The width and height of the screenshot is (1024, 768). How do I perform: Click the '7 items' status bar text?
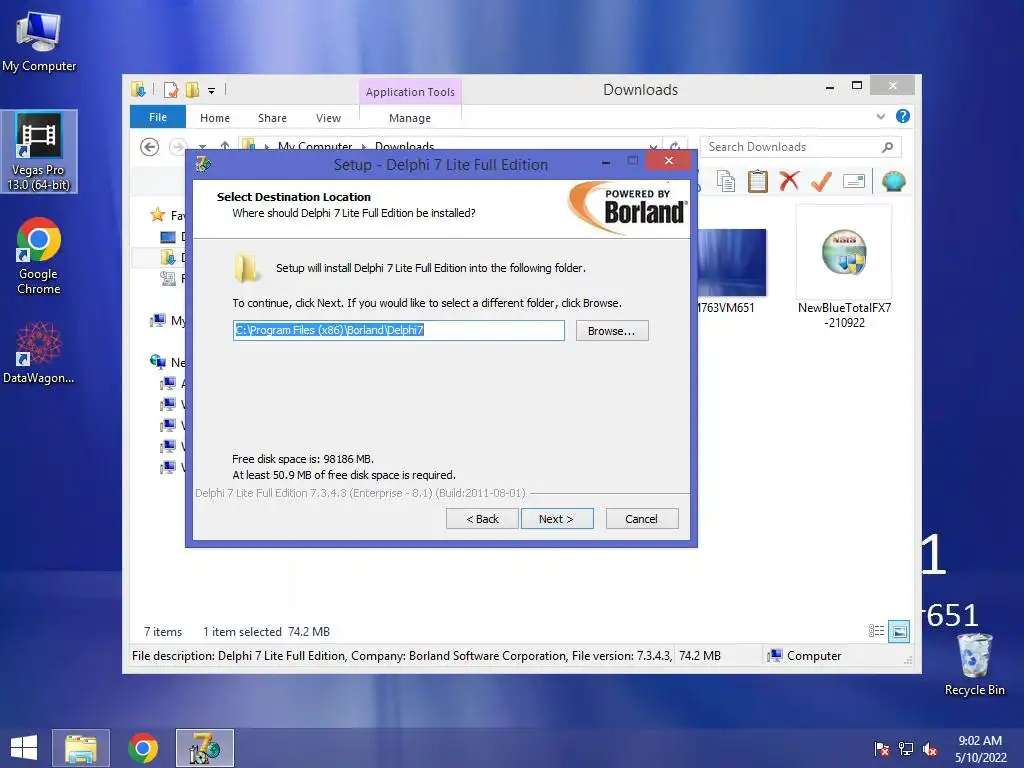pyautogui.click(x=163, y=632)
